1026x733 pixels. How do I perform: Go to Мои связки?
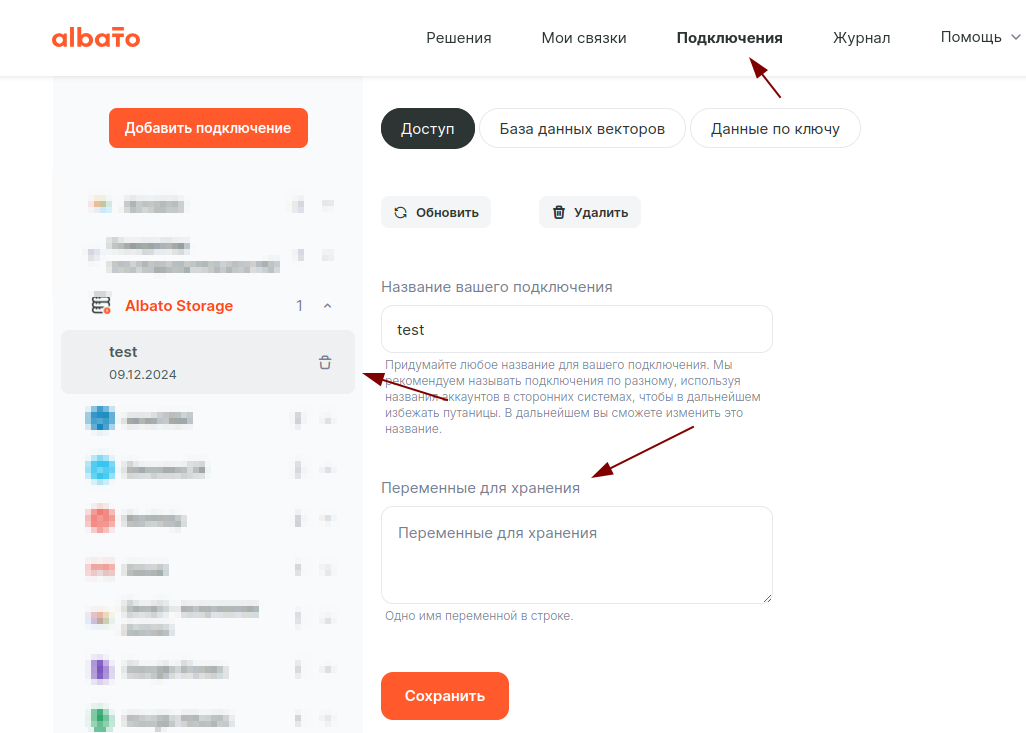coord(584,38)
